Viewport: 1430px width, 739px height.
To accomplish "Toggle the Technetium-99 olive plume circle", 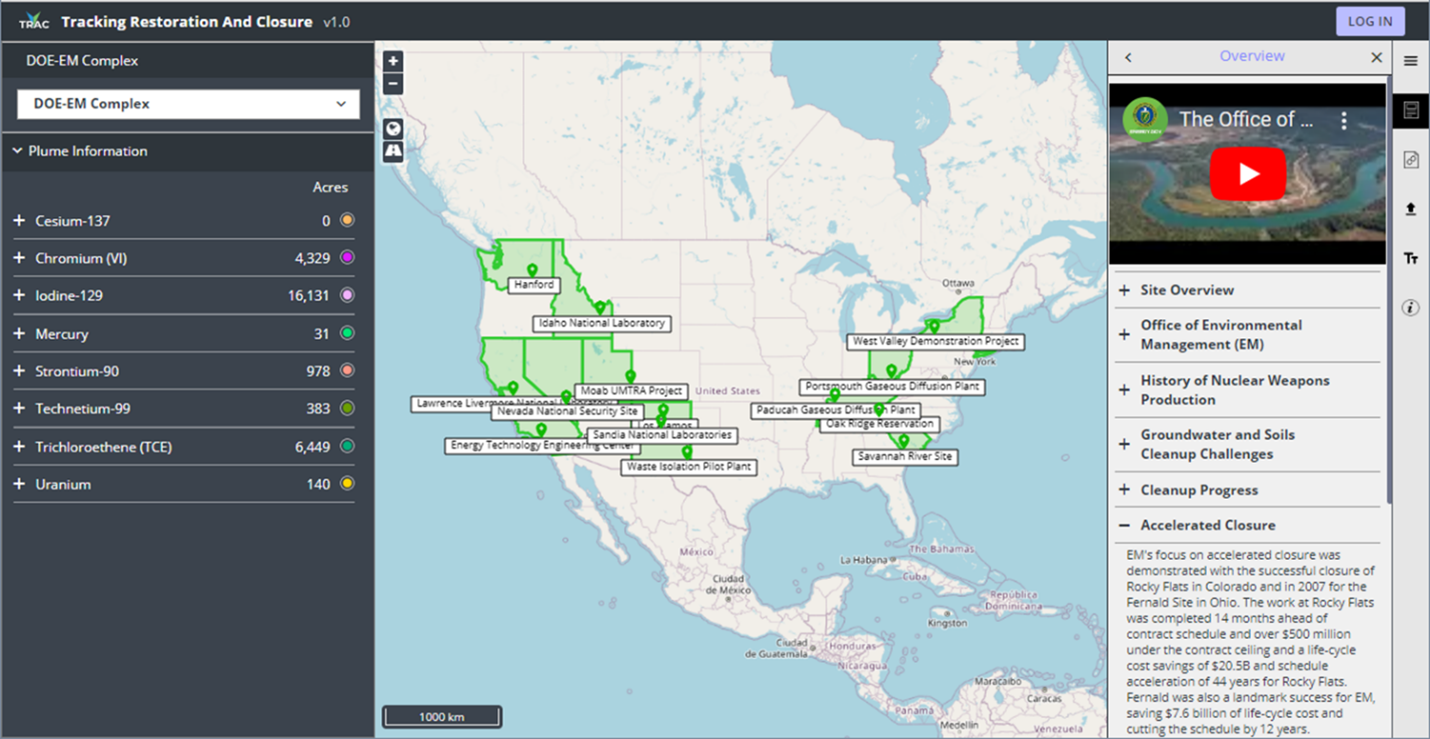I will tap(347, 408).
